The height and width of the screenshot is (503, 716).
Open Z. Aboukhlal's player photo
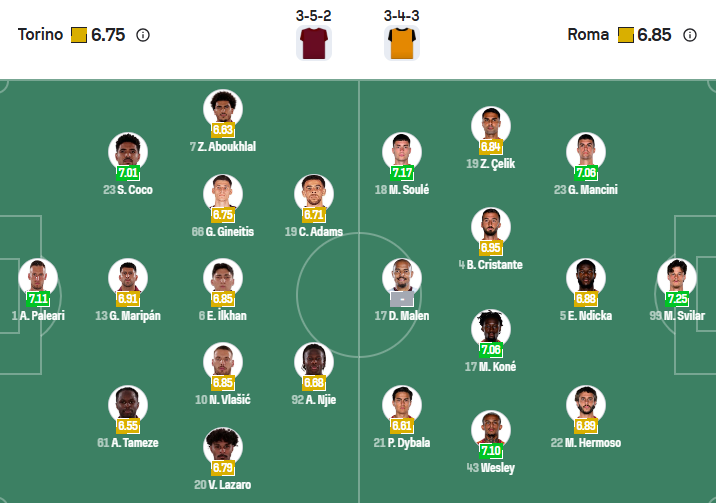coord(222,109)
